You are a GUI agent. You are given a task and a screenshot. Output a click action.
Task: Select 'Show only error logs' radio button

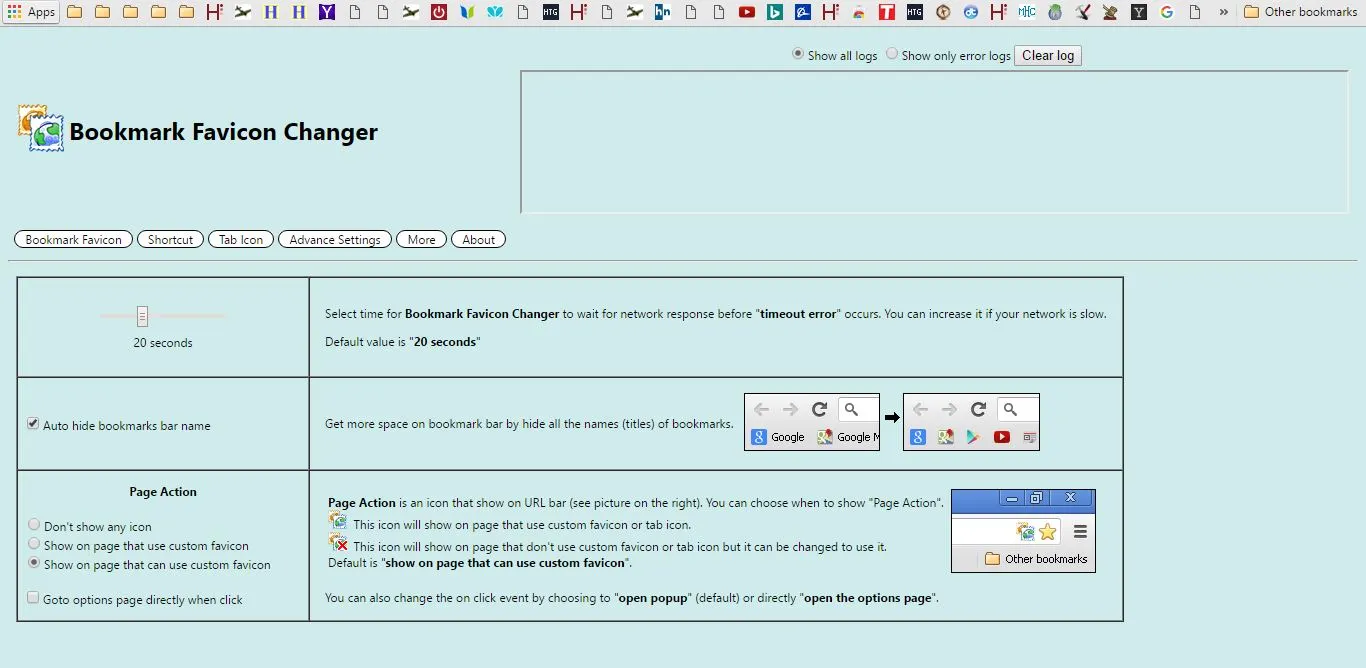892,54
